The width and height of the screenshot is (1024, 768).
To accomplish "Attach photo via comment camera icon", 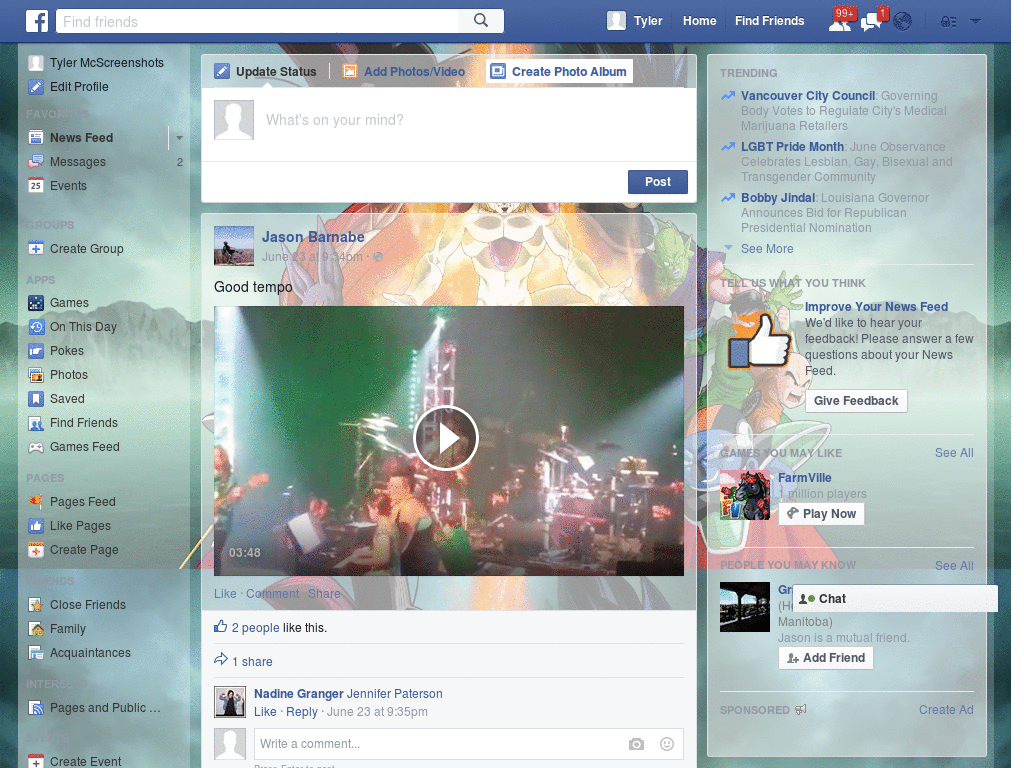I will point(636,744).
